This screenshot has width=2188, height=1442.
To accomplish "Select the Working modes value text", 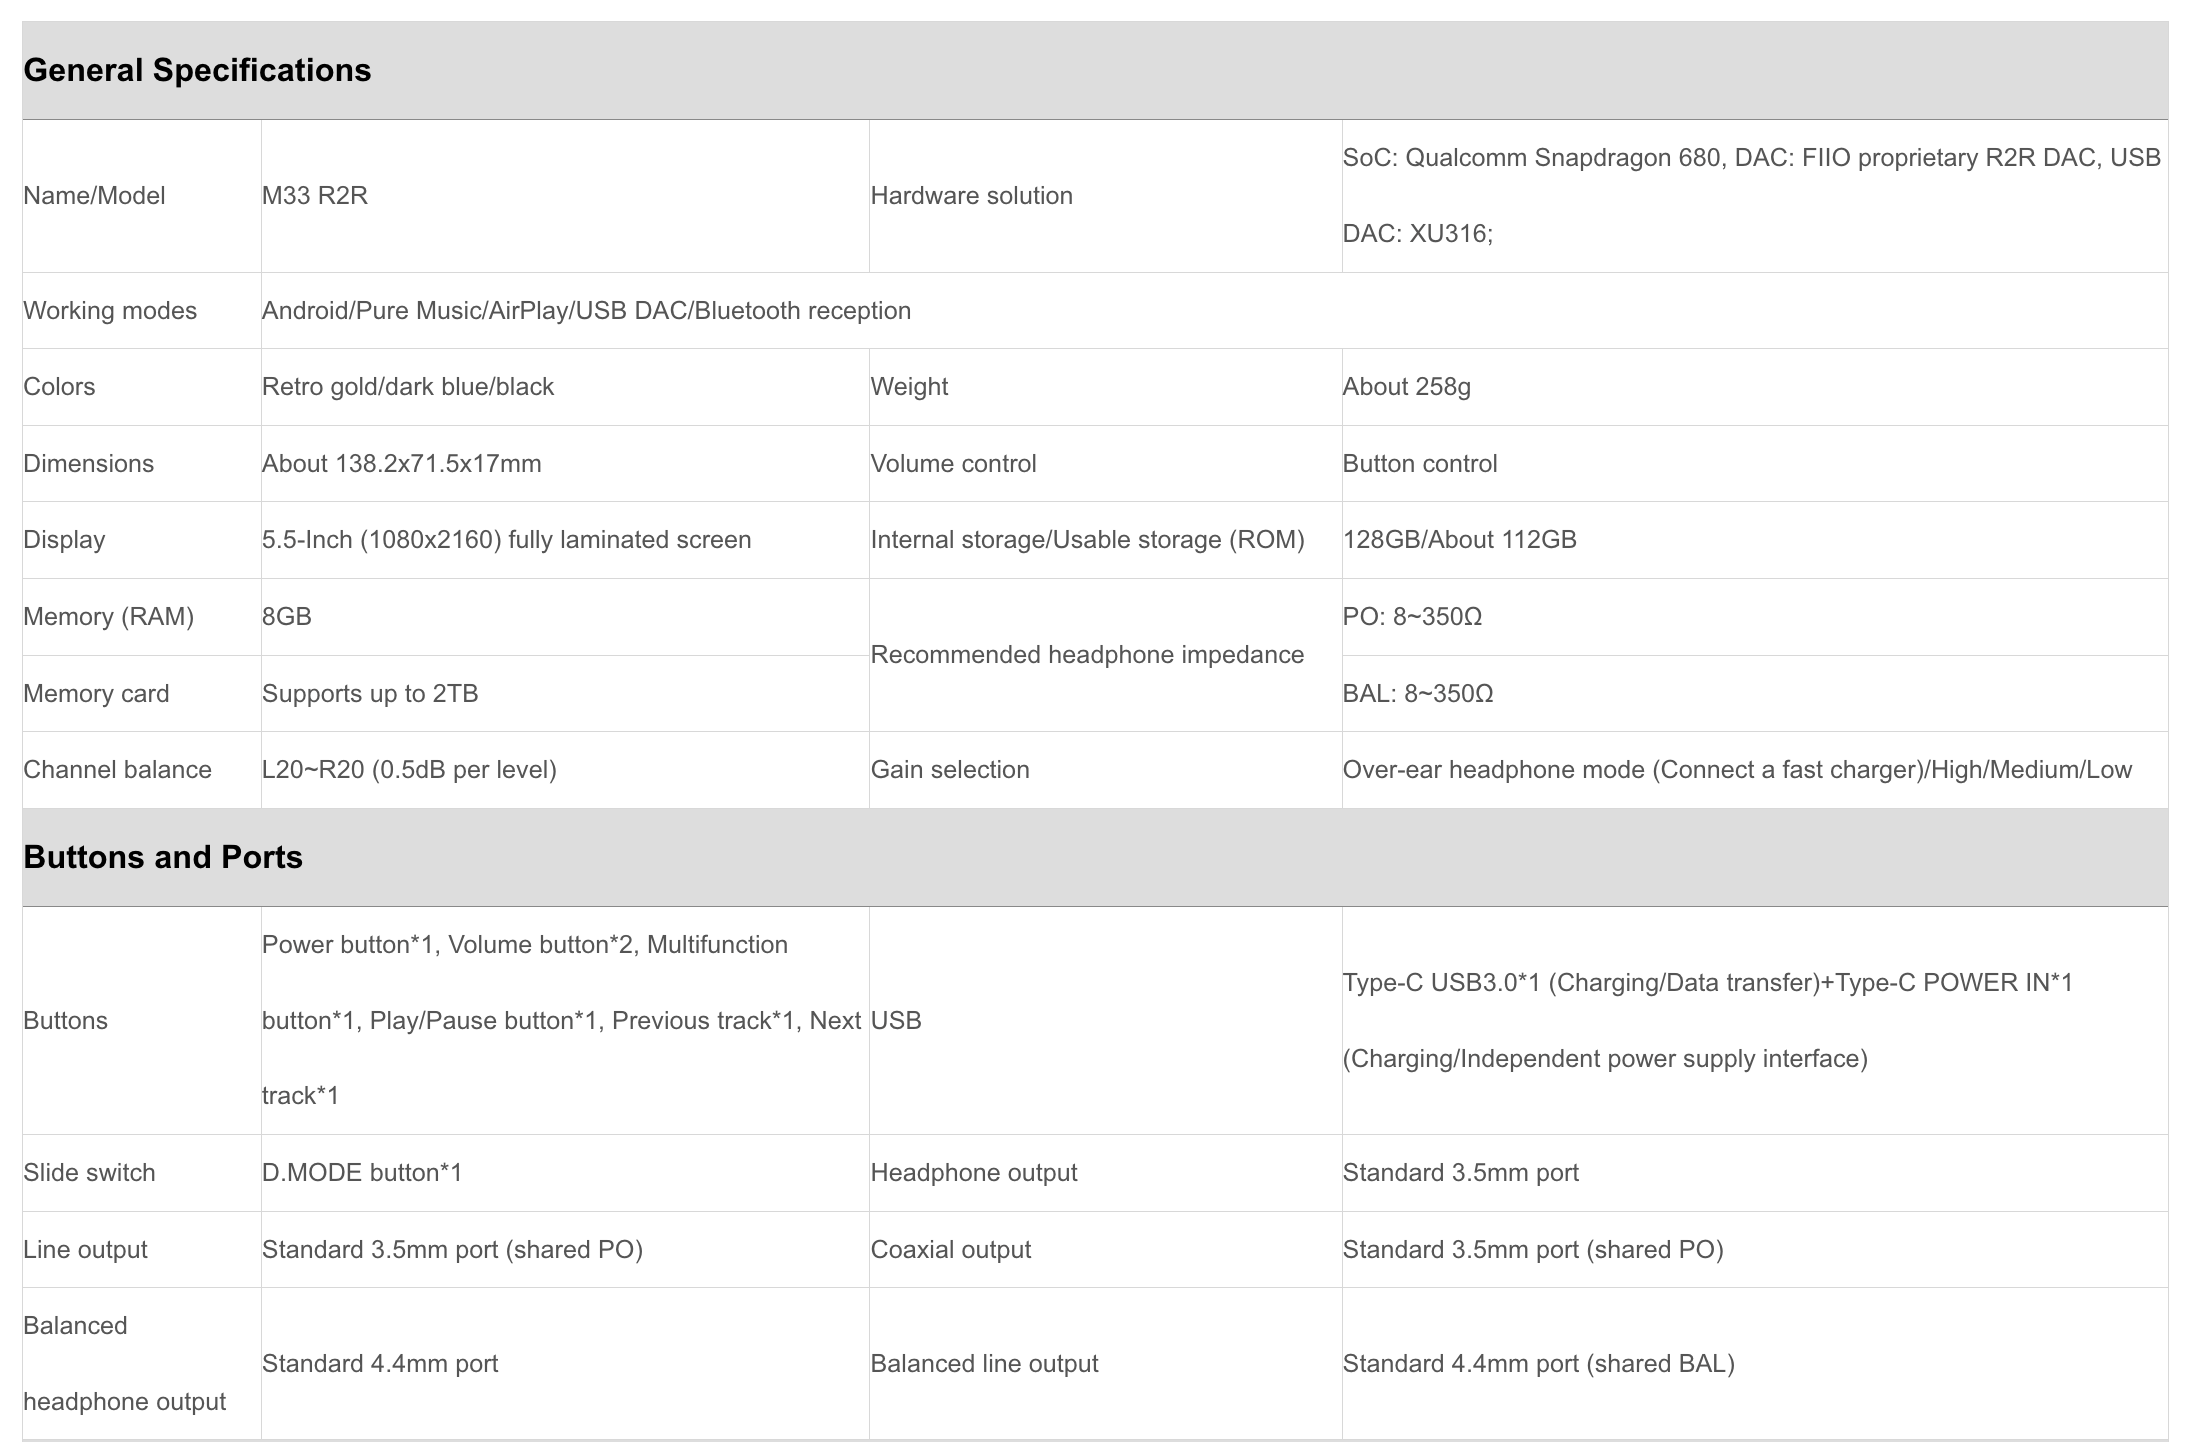I will pos(586,311).
